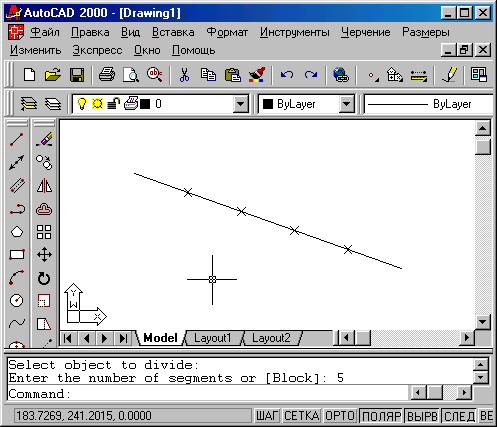Redo the undone action
Image resolution: width=497 pixels, height=427 pixels.
pos(311,75)
